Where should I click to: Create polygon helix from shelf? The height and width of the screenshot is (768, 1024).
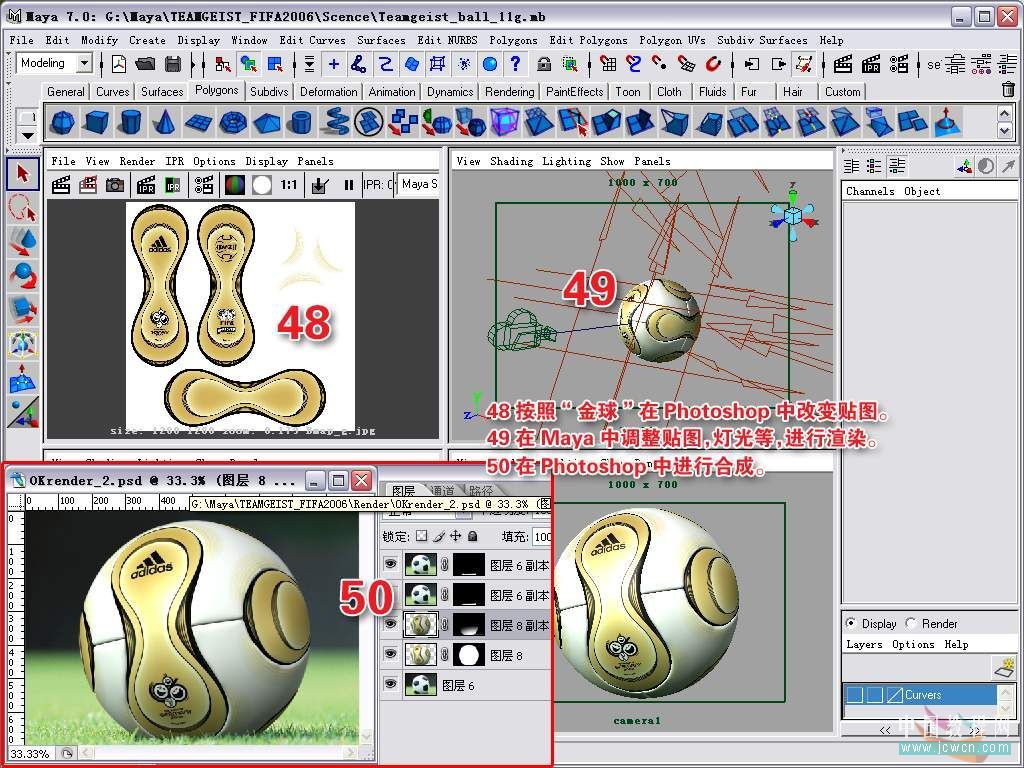tap(336, 122)
